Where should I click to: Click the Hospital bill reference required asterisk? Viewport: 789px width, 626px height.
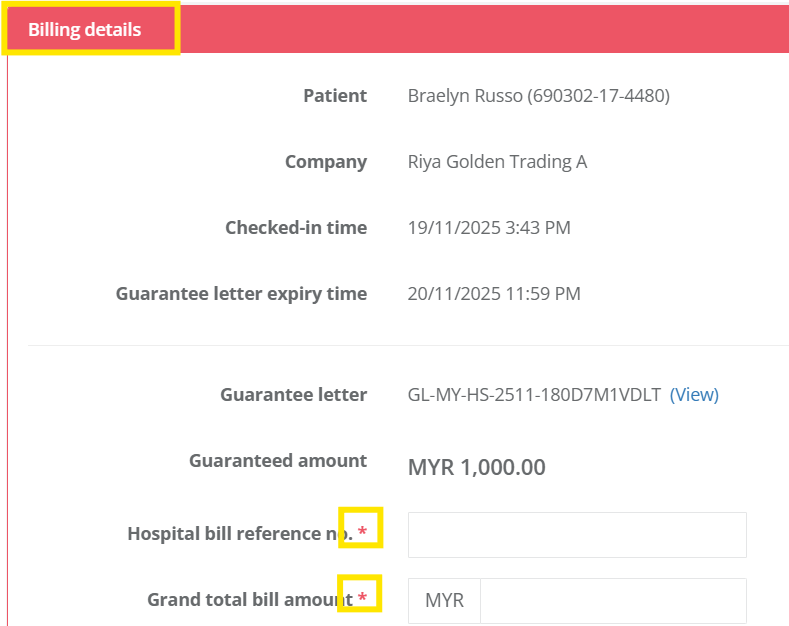pos(362,532)
